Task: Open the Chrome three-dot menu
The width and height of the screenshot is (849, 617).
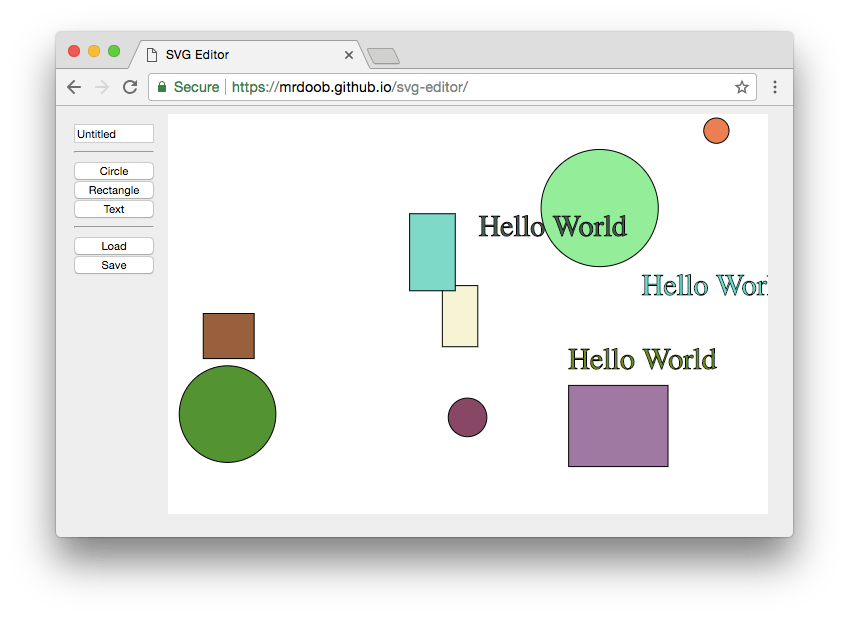Action: 775,87
